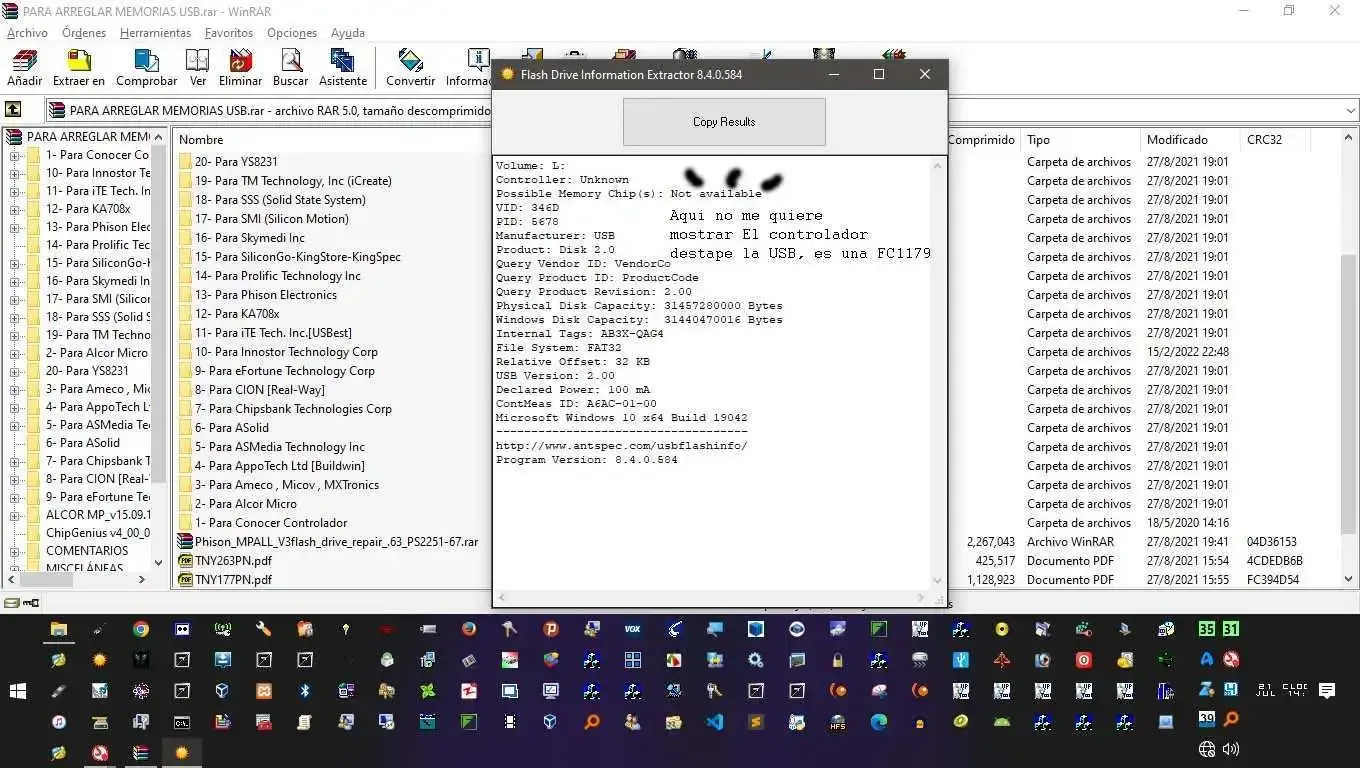
Task: Expand the '13- Para Phison Elec' tree node
Action: point(15,227)
